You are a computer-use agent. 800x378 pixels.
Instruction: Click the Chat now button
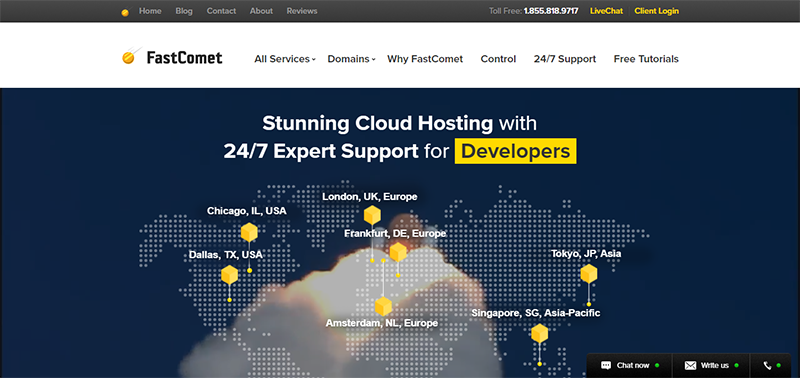pyautogui.click(x=630, y=365)
